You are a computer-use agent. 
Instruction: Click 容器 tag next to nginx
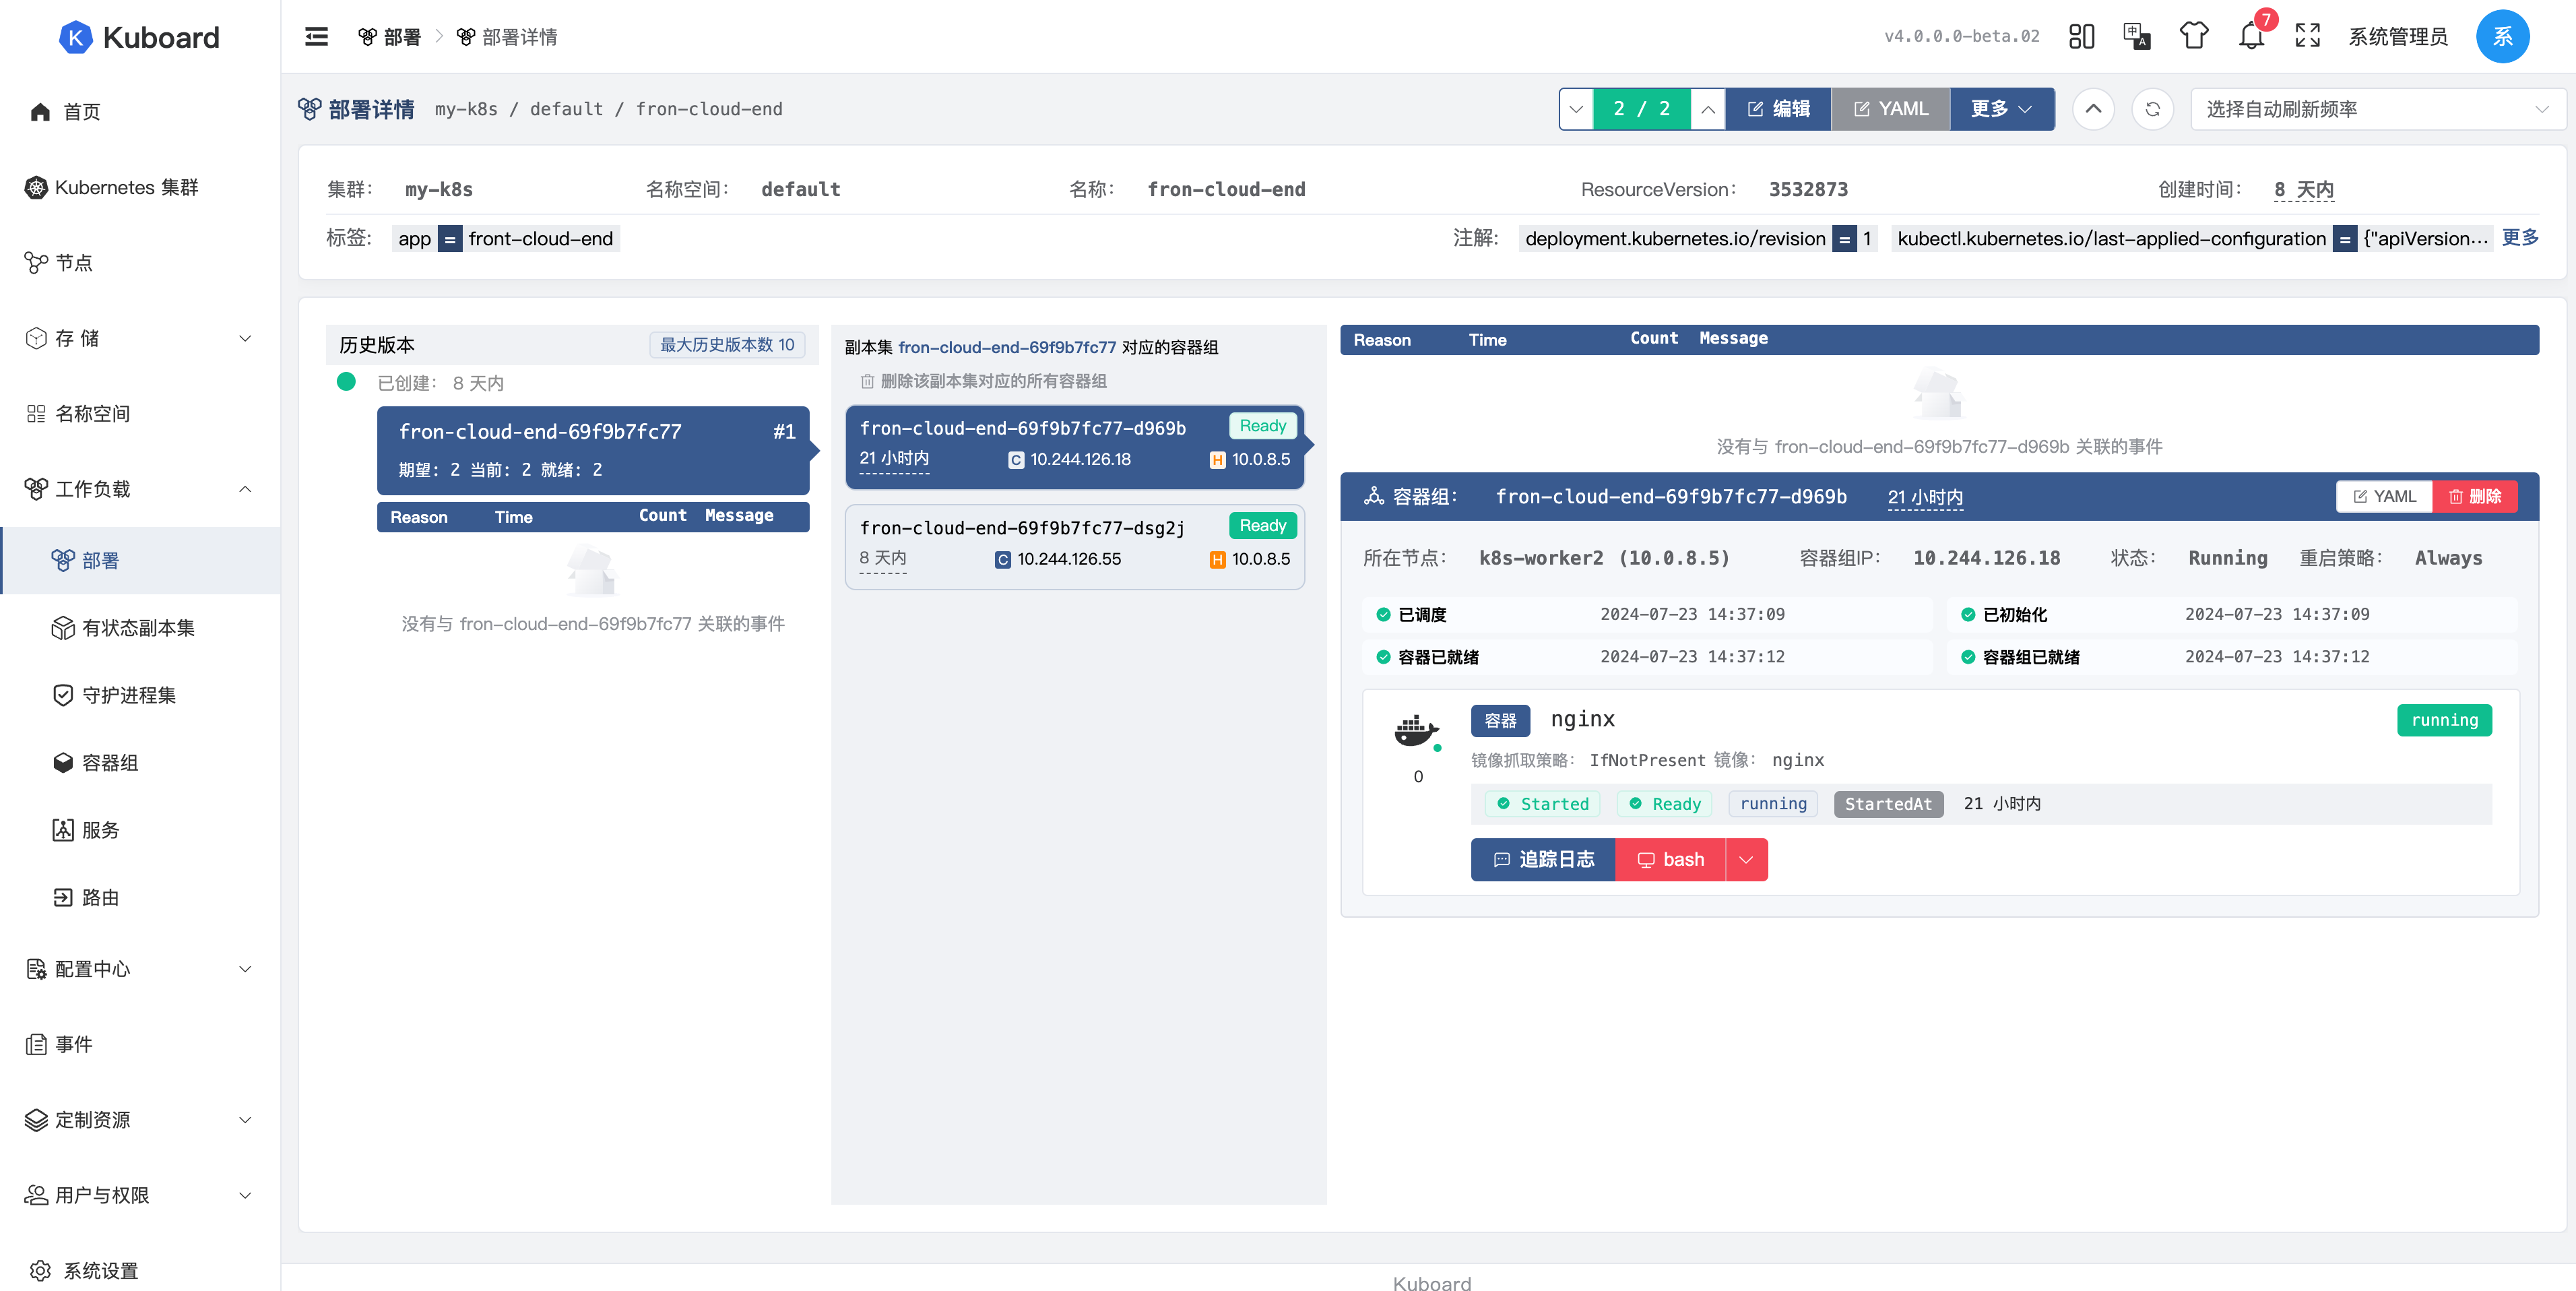point(1500,720)
